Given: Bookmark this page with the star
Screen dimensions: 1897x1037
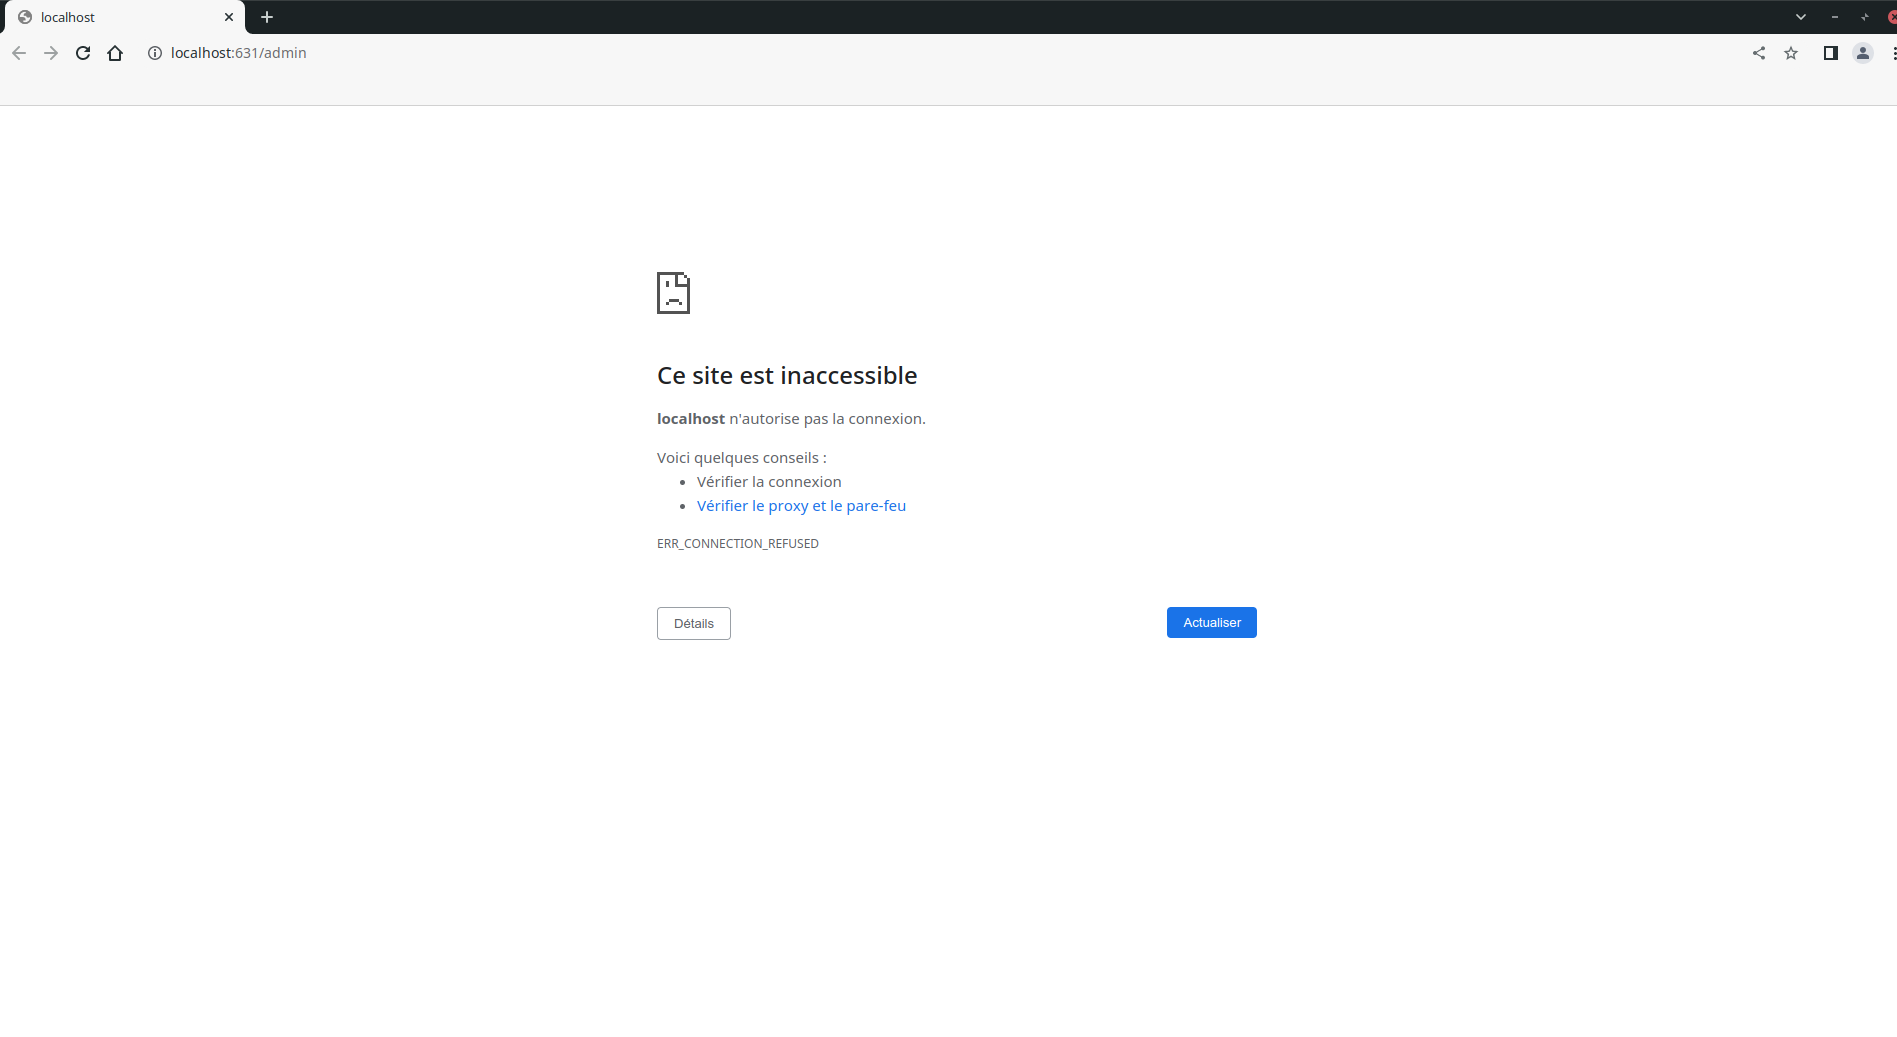Looking at the screenshot, I should [1791, 53].
